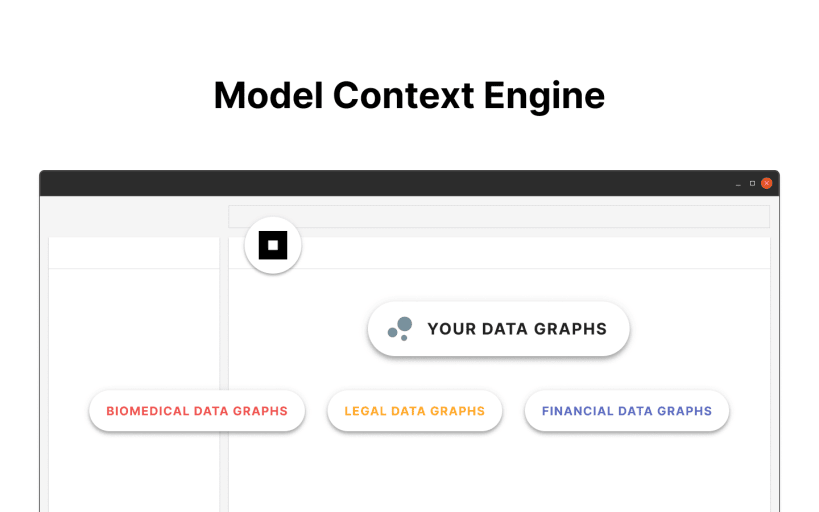This screenshot has width=819, height=512.
Task: Click the black square logo icon
Action: [x=273, y=245]
